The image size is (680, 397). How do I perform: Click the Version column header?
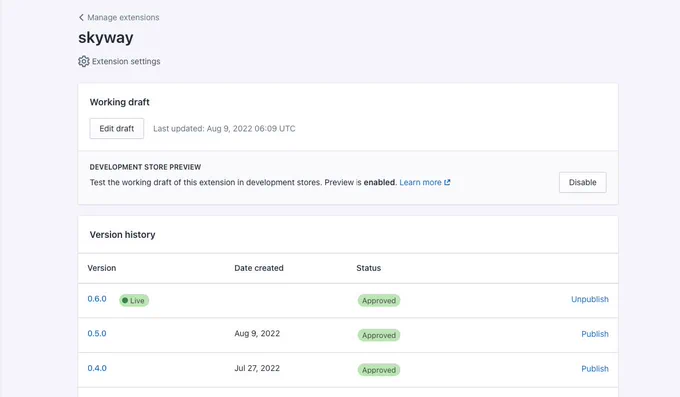click(x=102, y=268)
